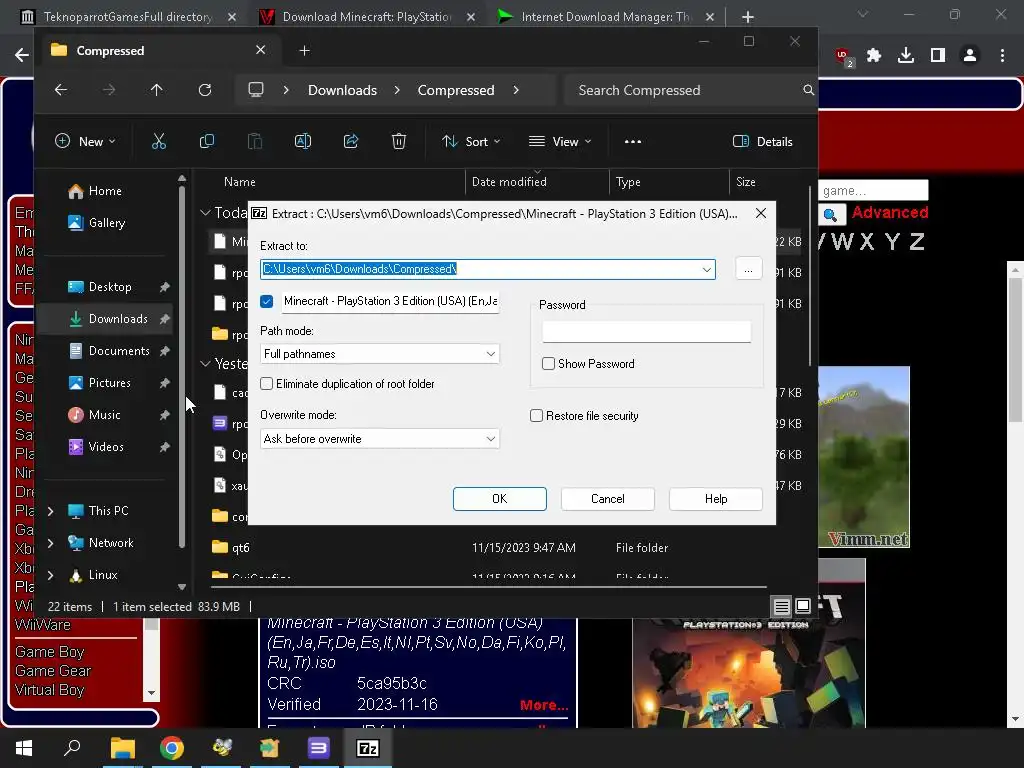Check Show Password
Viewport: 1024px width, 768px height.
pos(549,364)
